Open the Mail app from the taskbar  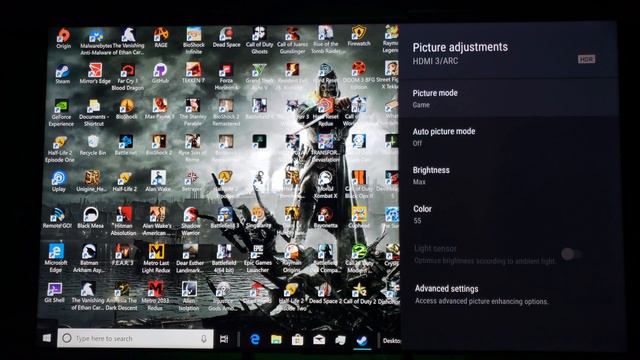pyautogui.click(x=319, y=340)
